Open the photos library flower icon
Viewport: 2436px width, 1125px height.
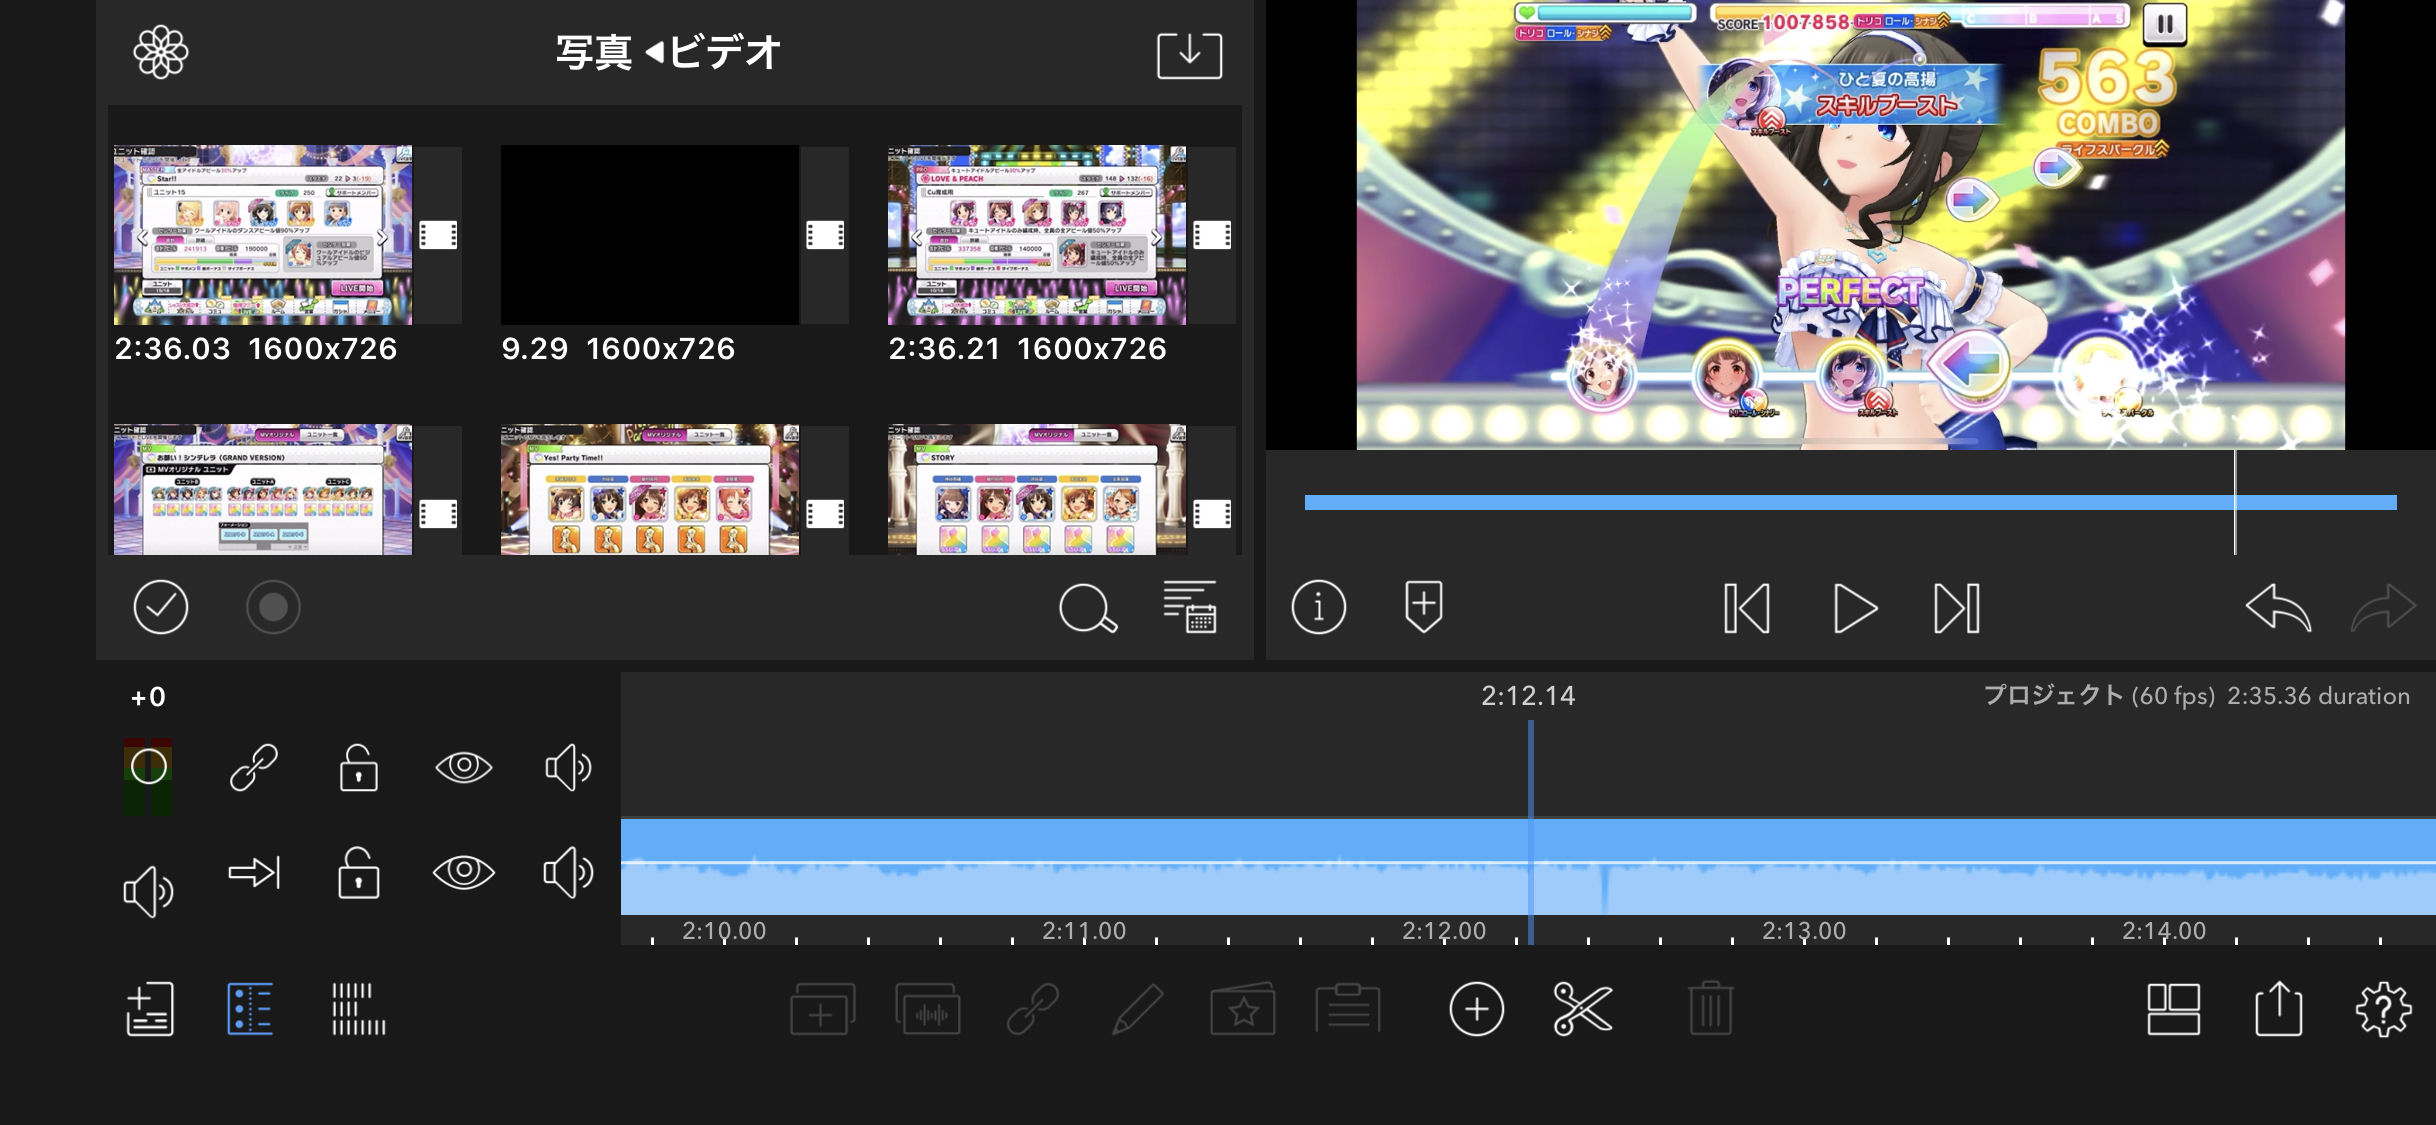click(161, 52)
